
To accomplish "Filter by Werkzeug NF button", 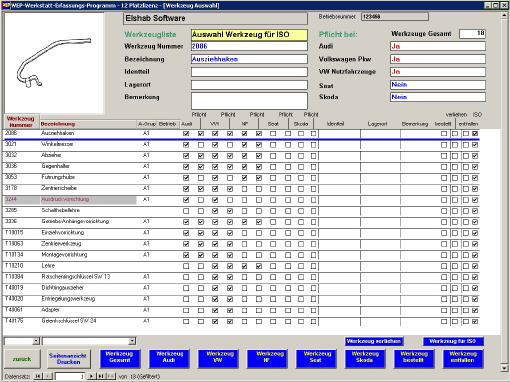I will (x=267, y=359).
